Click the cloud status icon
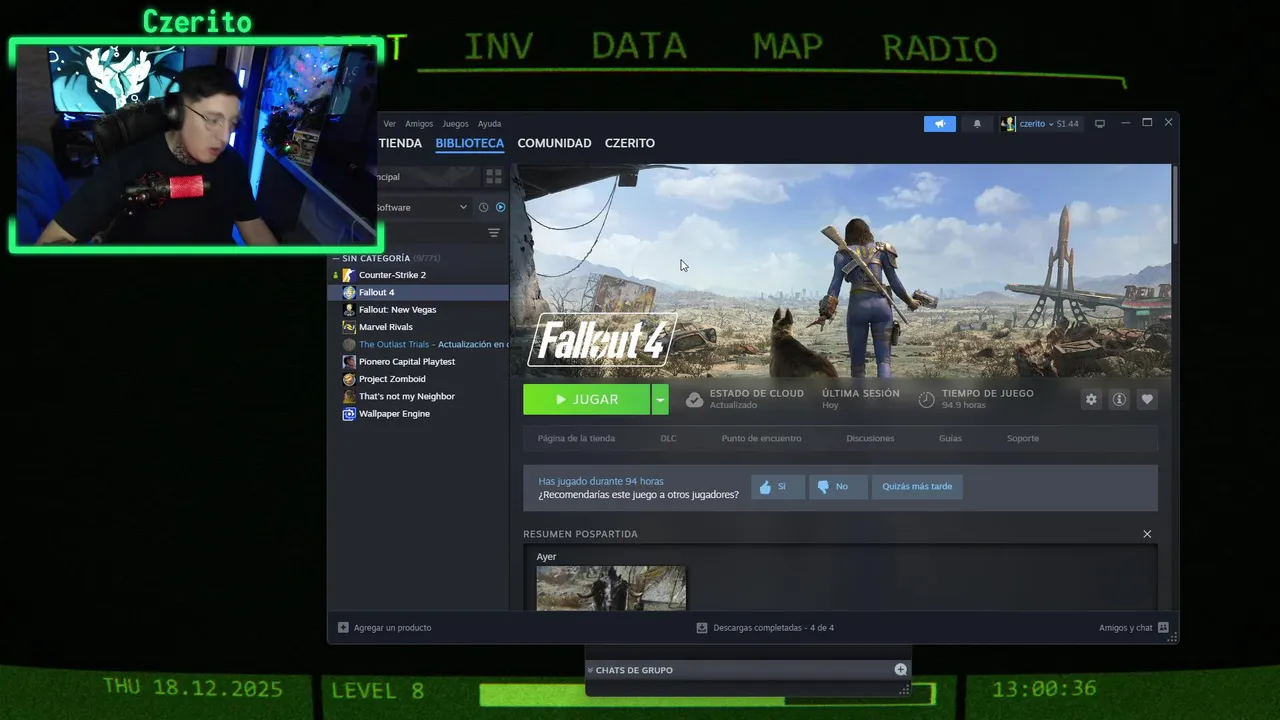This screenshot has height=720, width=1280. (694, 400)
